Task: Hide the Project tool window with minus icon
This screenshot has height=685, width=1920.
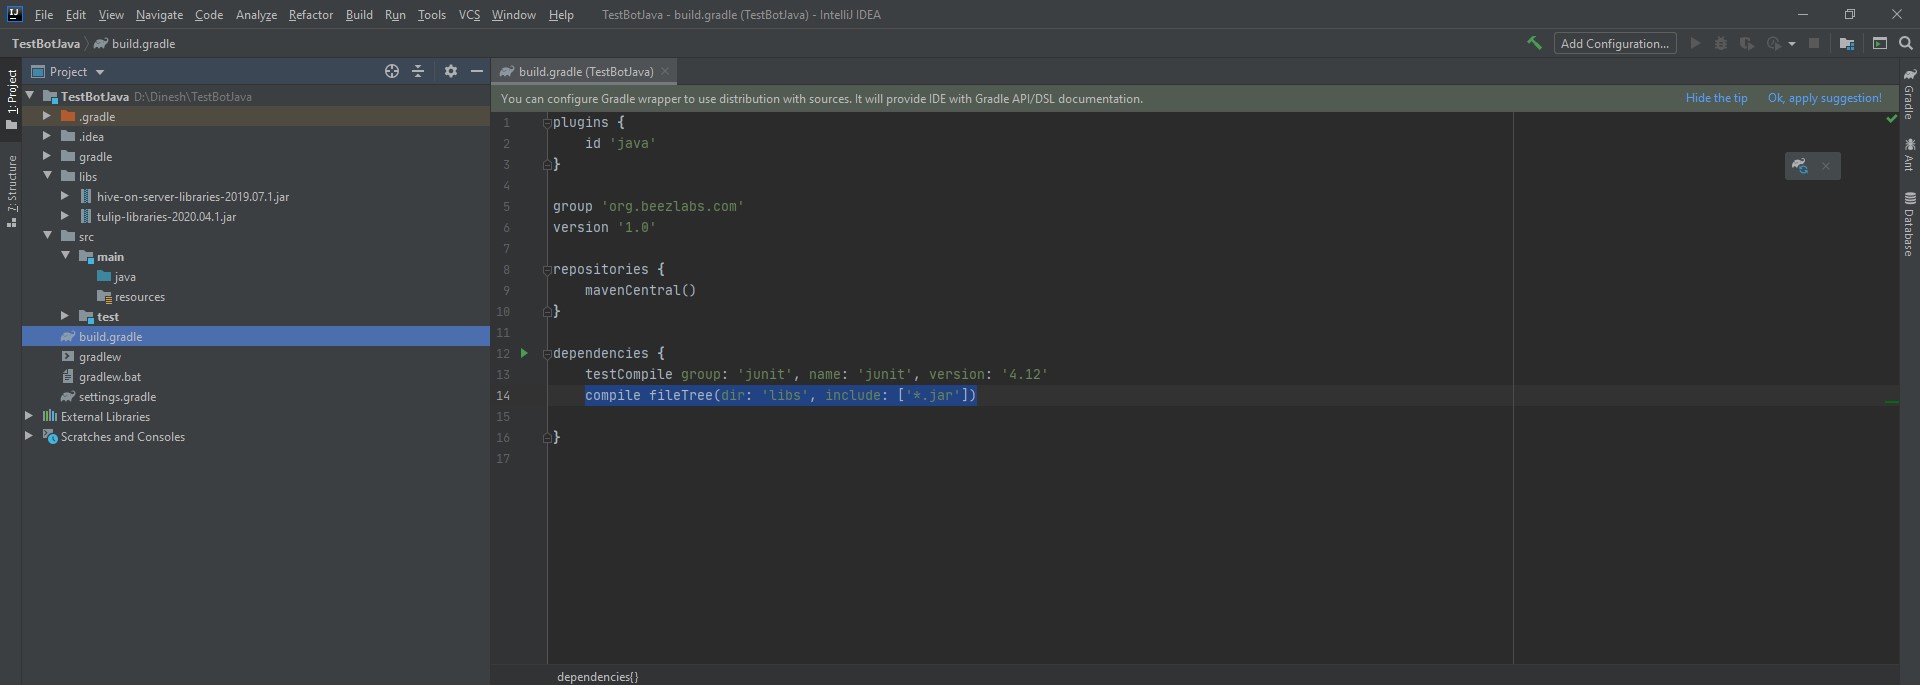Action: (477, 71)
